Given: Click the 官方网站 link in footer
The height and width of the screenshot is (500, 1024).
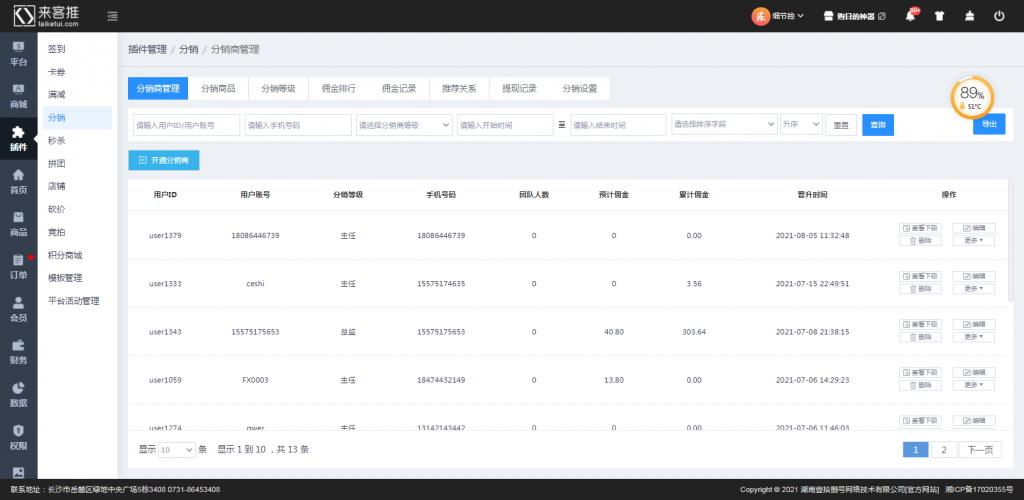Looking at the screenshot, I should click(x=922, y=490).
